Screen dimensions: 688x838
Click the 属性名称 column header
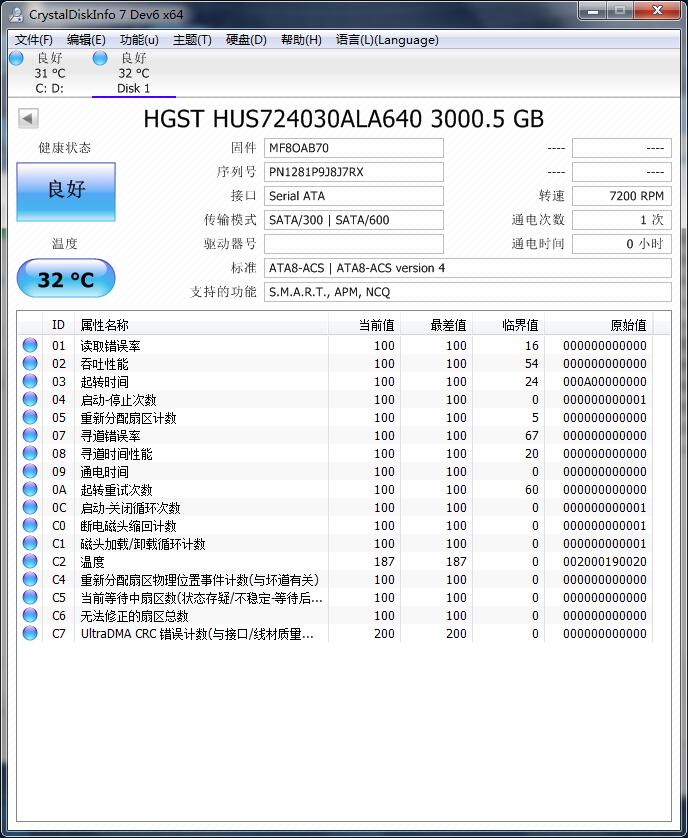(x=201, y=325)
